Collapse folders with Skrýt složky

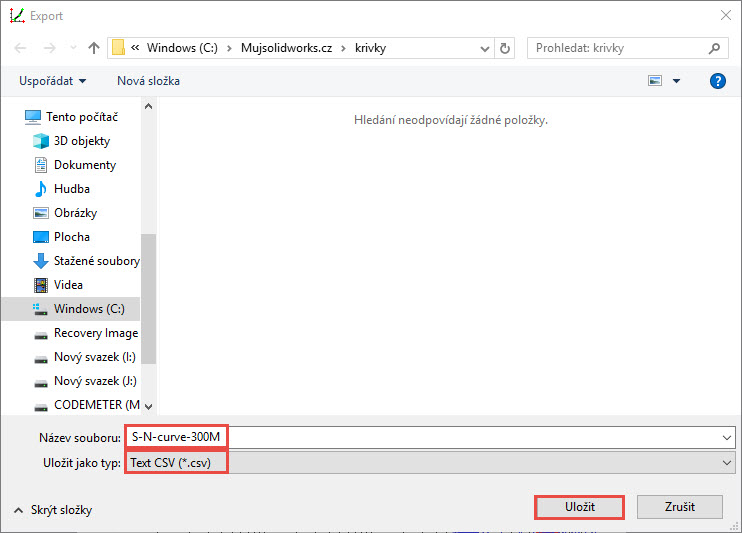53,510
